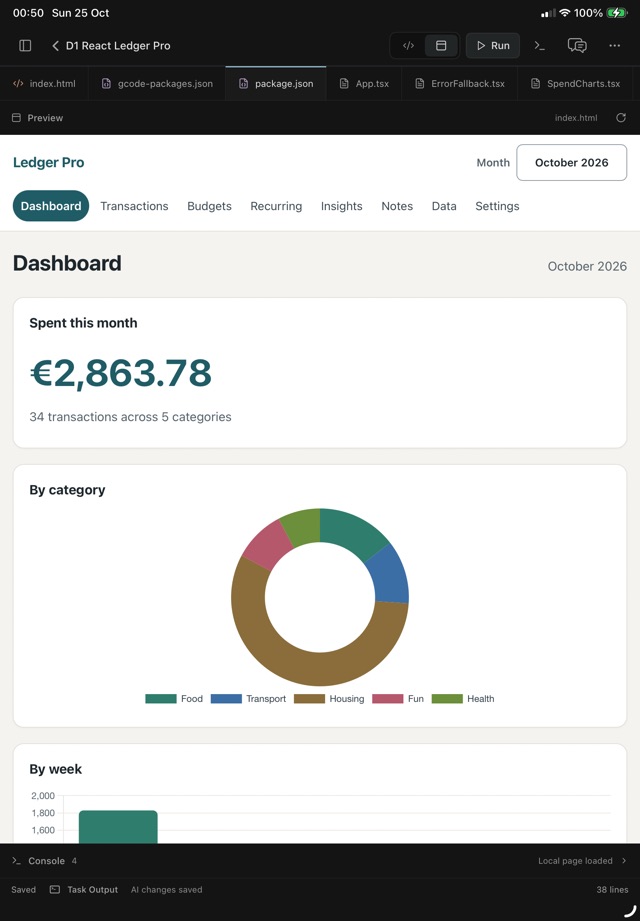Tap the 00:50 clock in status bar
Screen dimensions: 640x921
(x=28, y=13)
